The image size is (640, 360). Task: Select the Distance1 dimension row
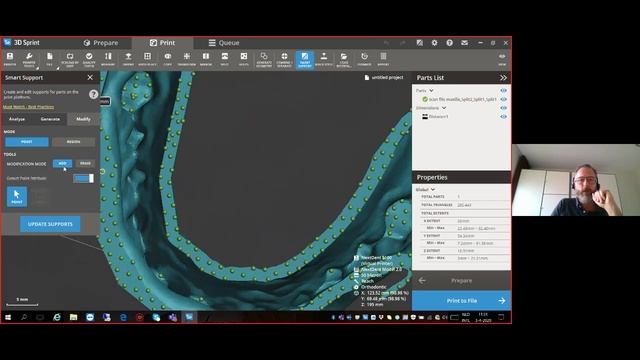click(x=435, y=116)
